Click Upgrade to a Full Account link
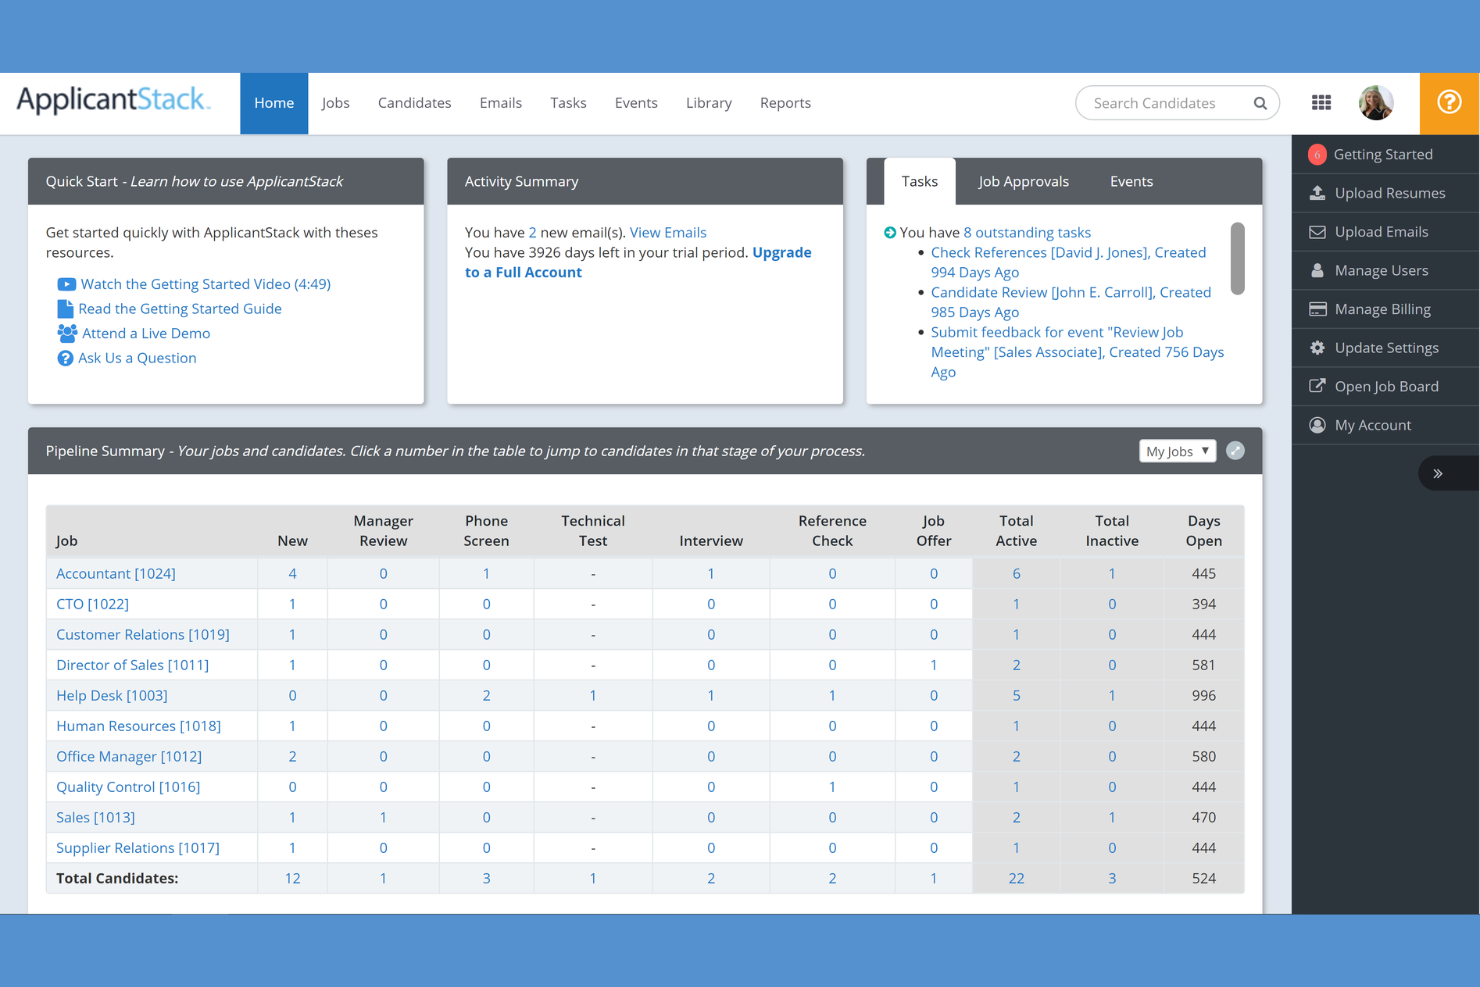Viewport: 1480px width, 987px height. click(x=638, y=262)
